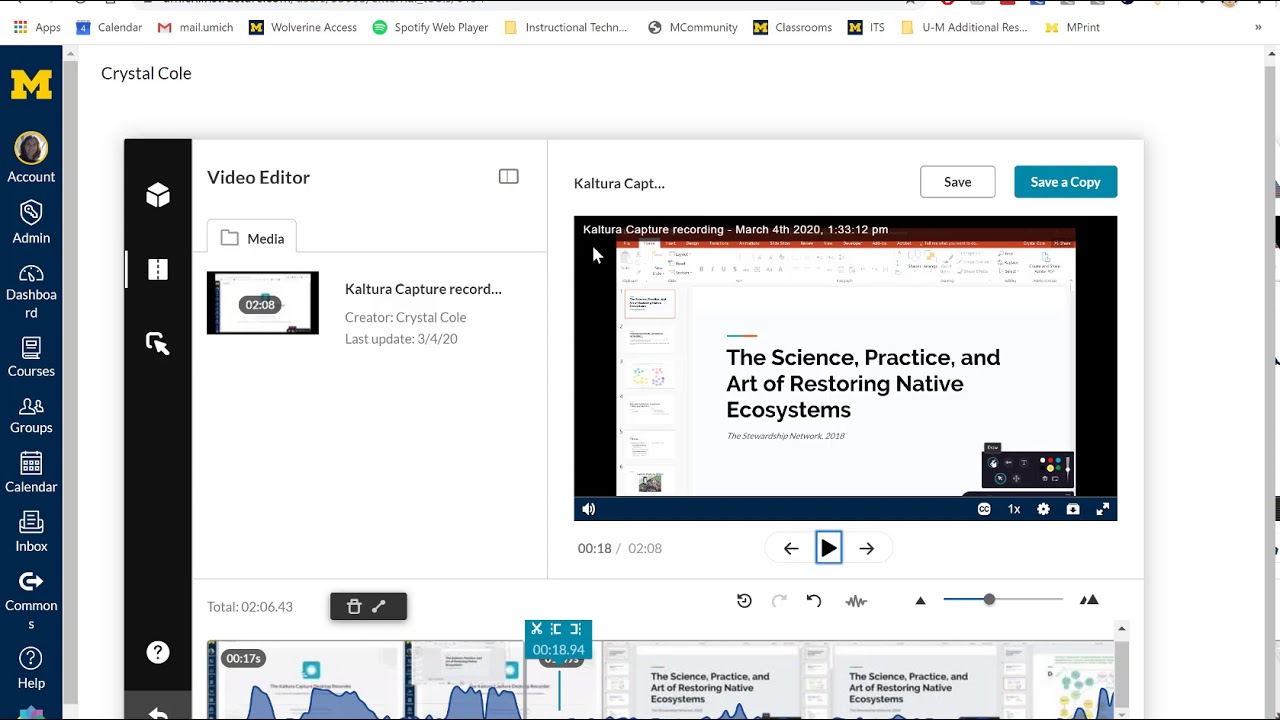Delete the selected timeline segment
The width and height of the screenshot is (1280, 720).
tap(354, 606)
